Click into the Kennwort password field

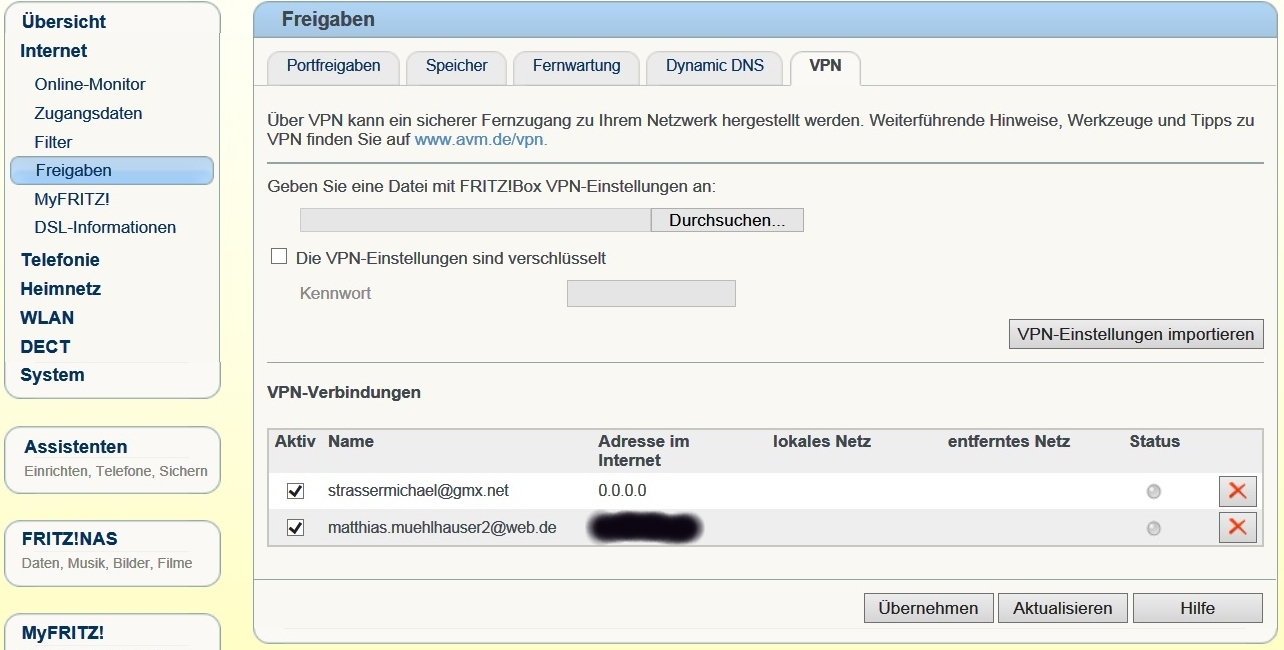tap(650, 294)
